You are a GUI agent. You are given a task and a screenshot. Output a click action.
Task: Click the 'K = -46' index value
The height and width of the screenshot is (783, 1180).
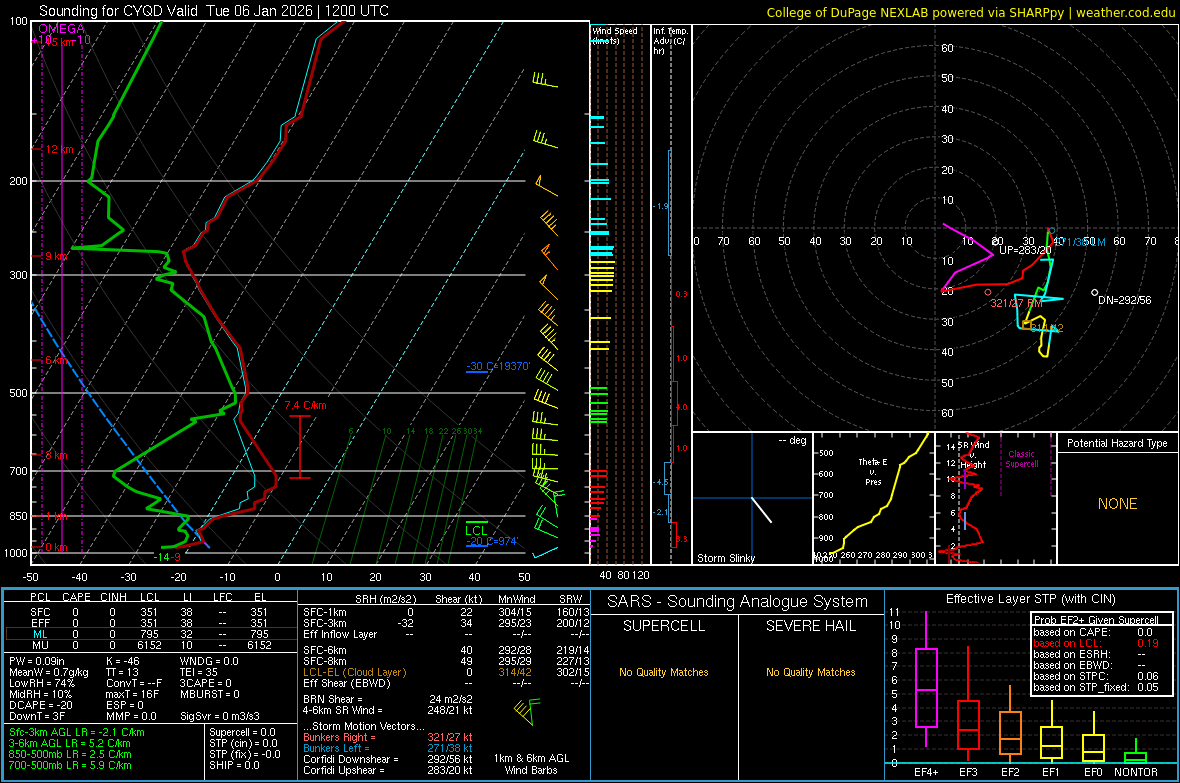click(x=123, y=661)
